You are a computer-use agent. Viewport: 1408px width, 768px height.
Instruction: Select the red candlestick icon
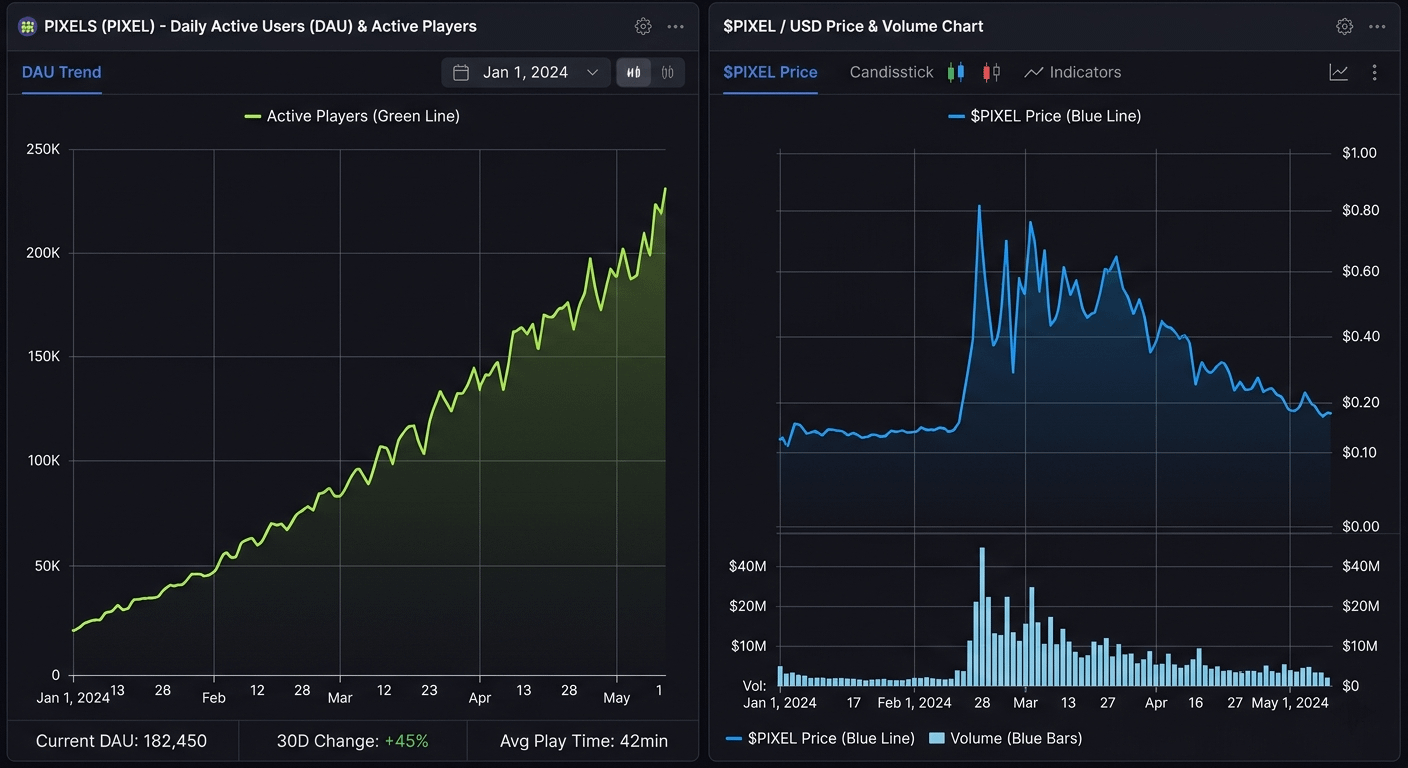pyautogui.click(x=991, y=72)
